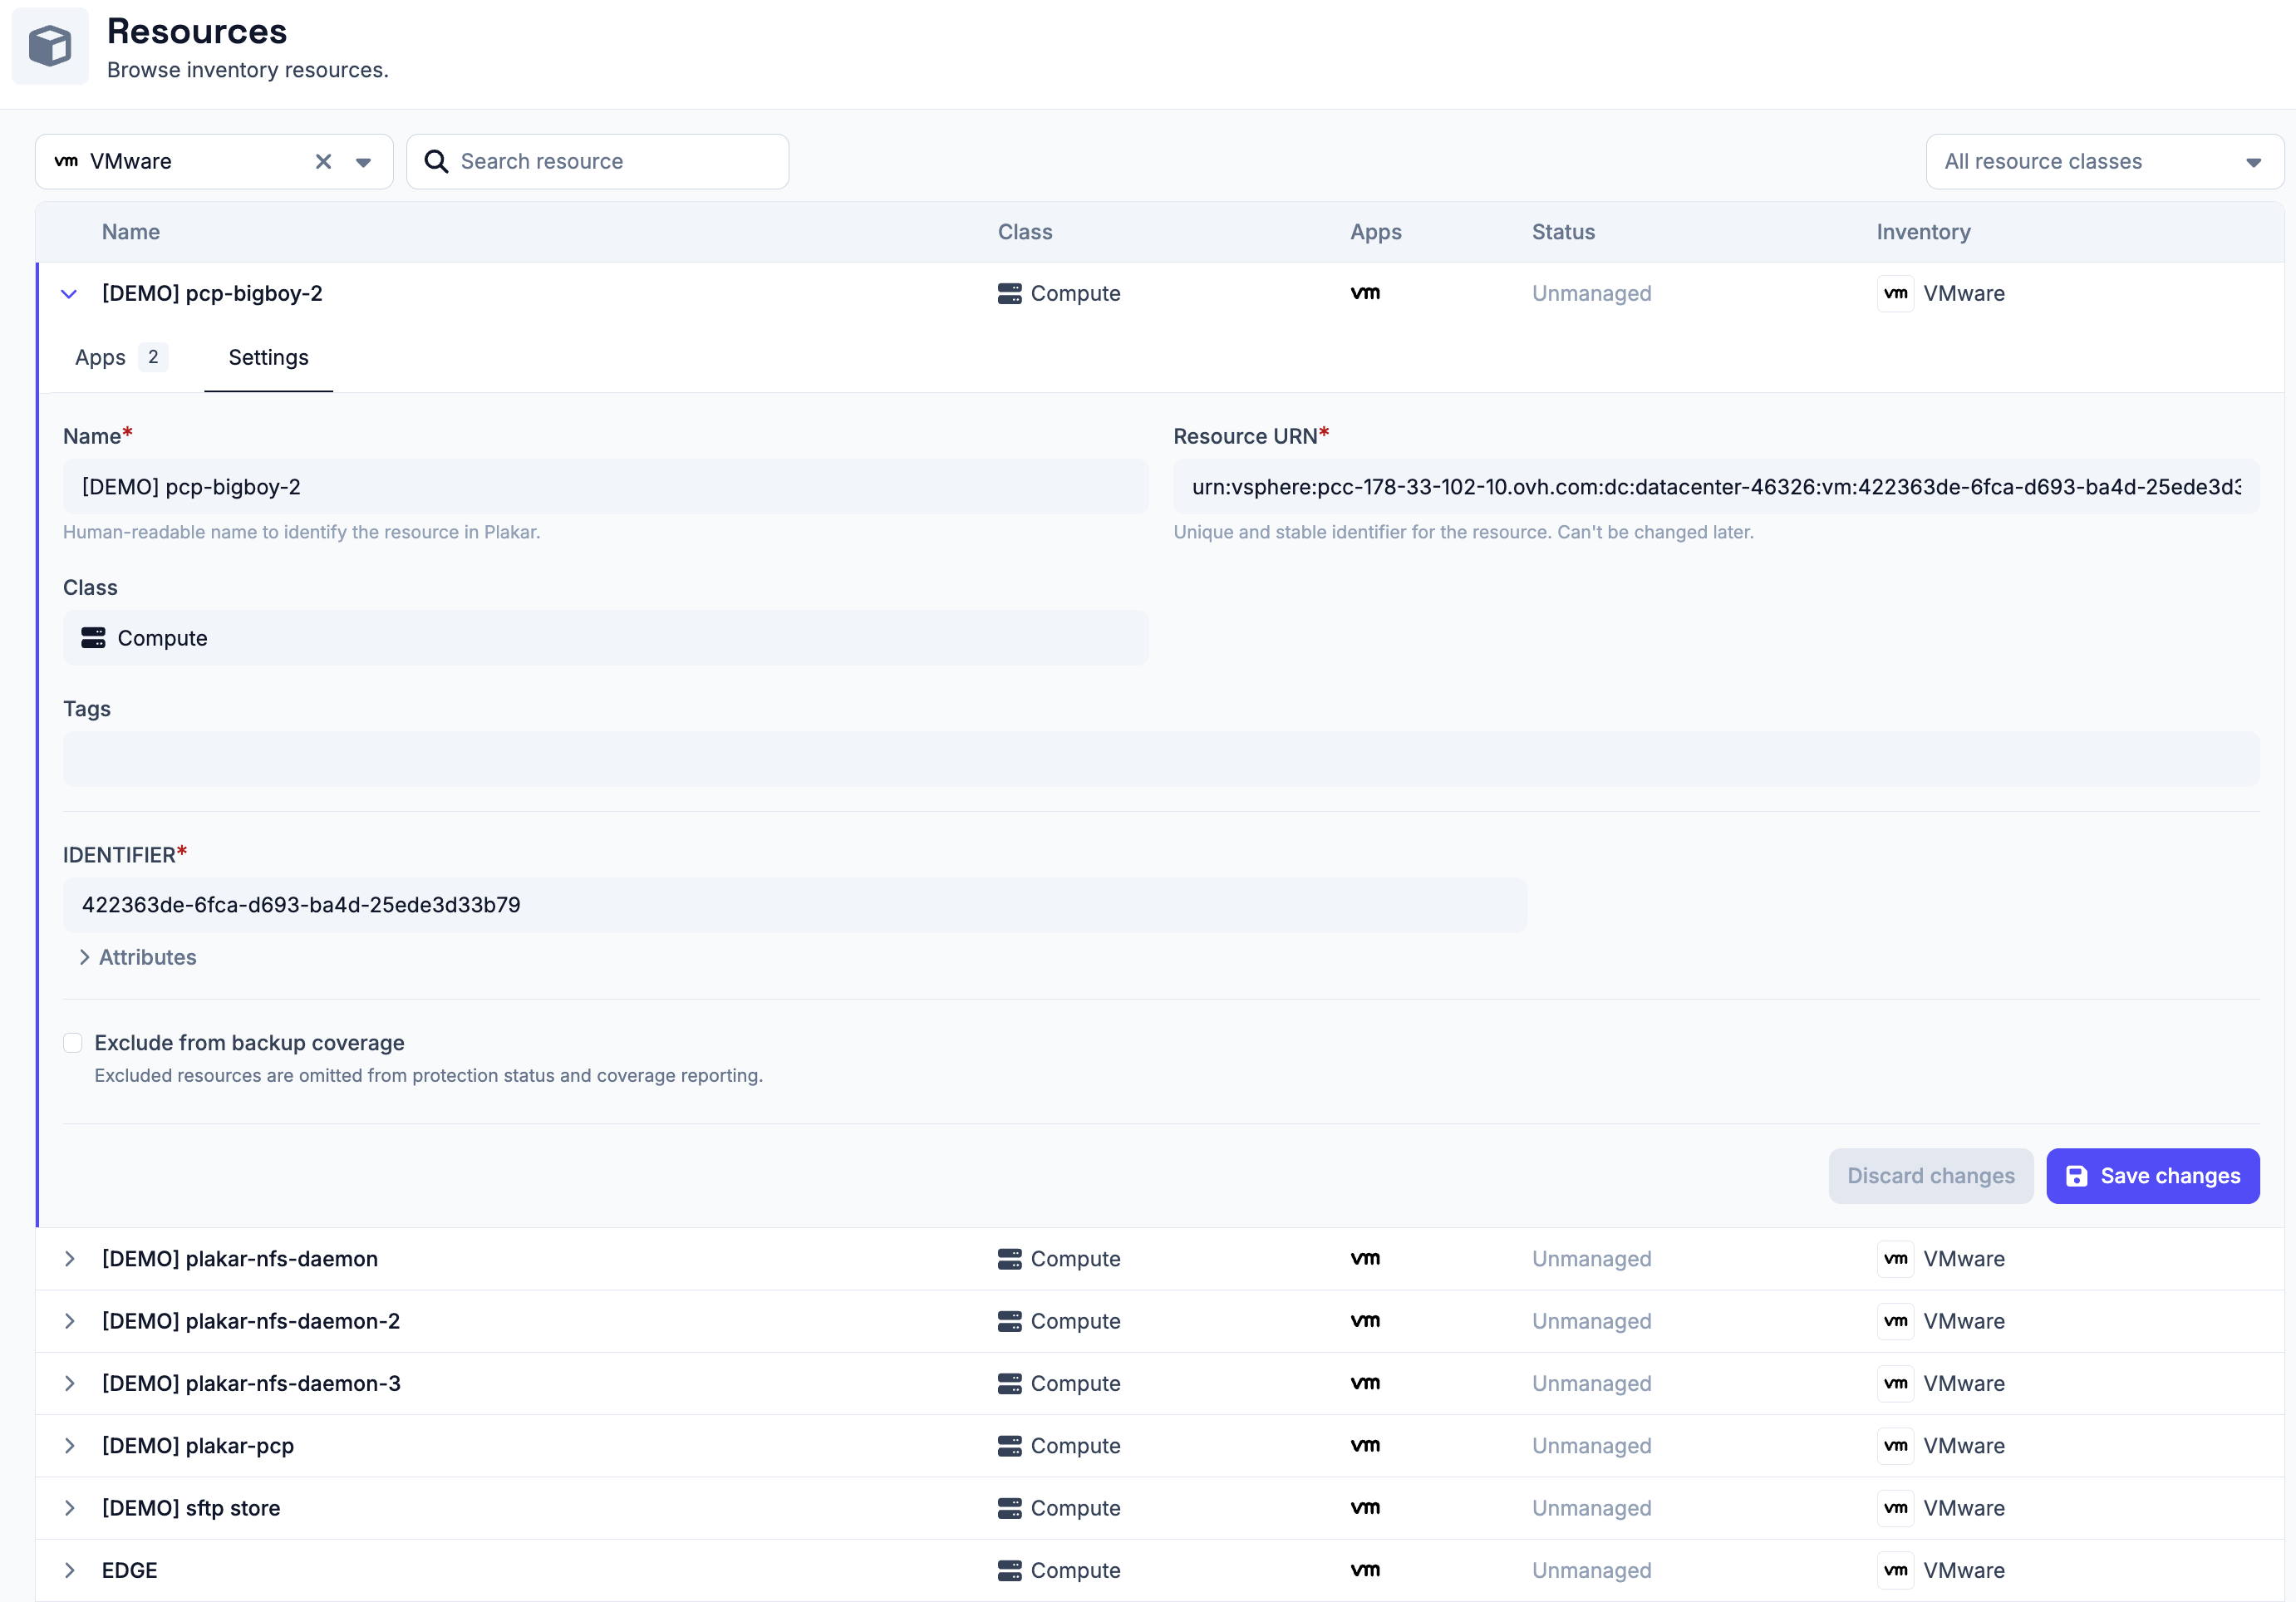Viewport: 2296px width, 1602px height.
Task: Click the Inventory column header
Action: pyautogui.click(x=1923, y=232)
